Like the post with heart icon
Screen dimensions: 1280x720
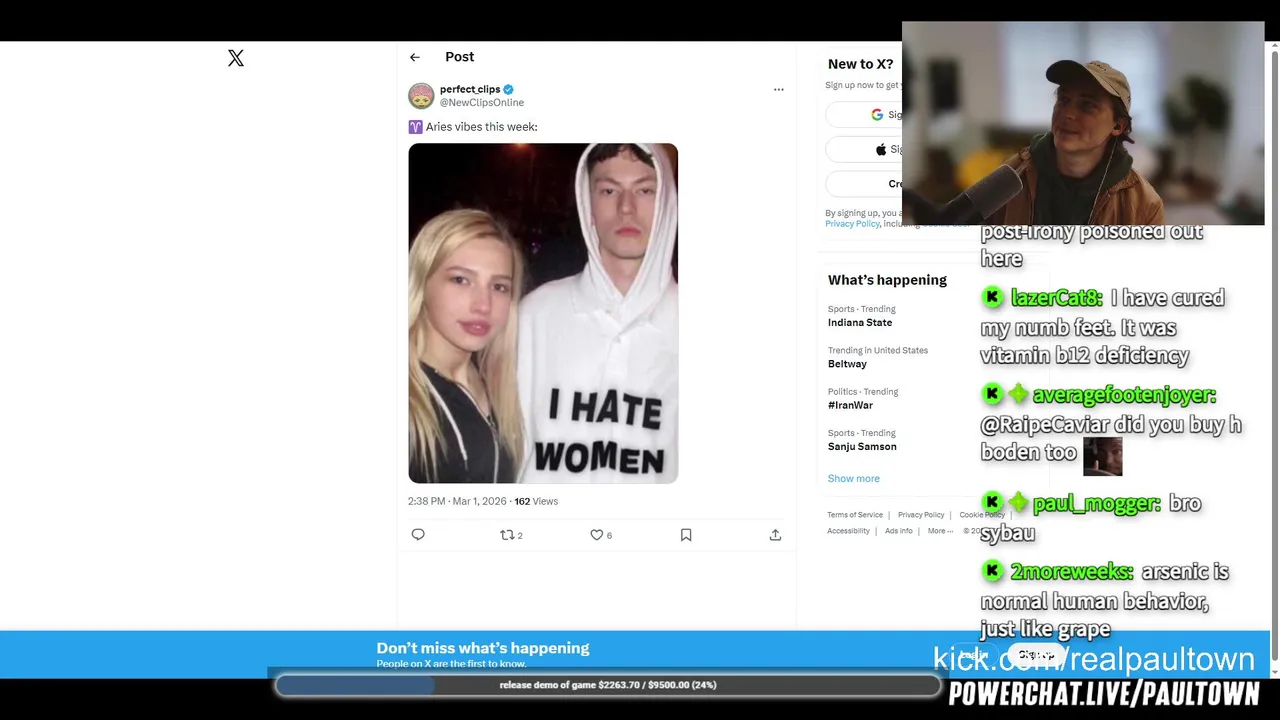coord(597,535)
